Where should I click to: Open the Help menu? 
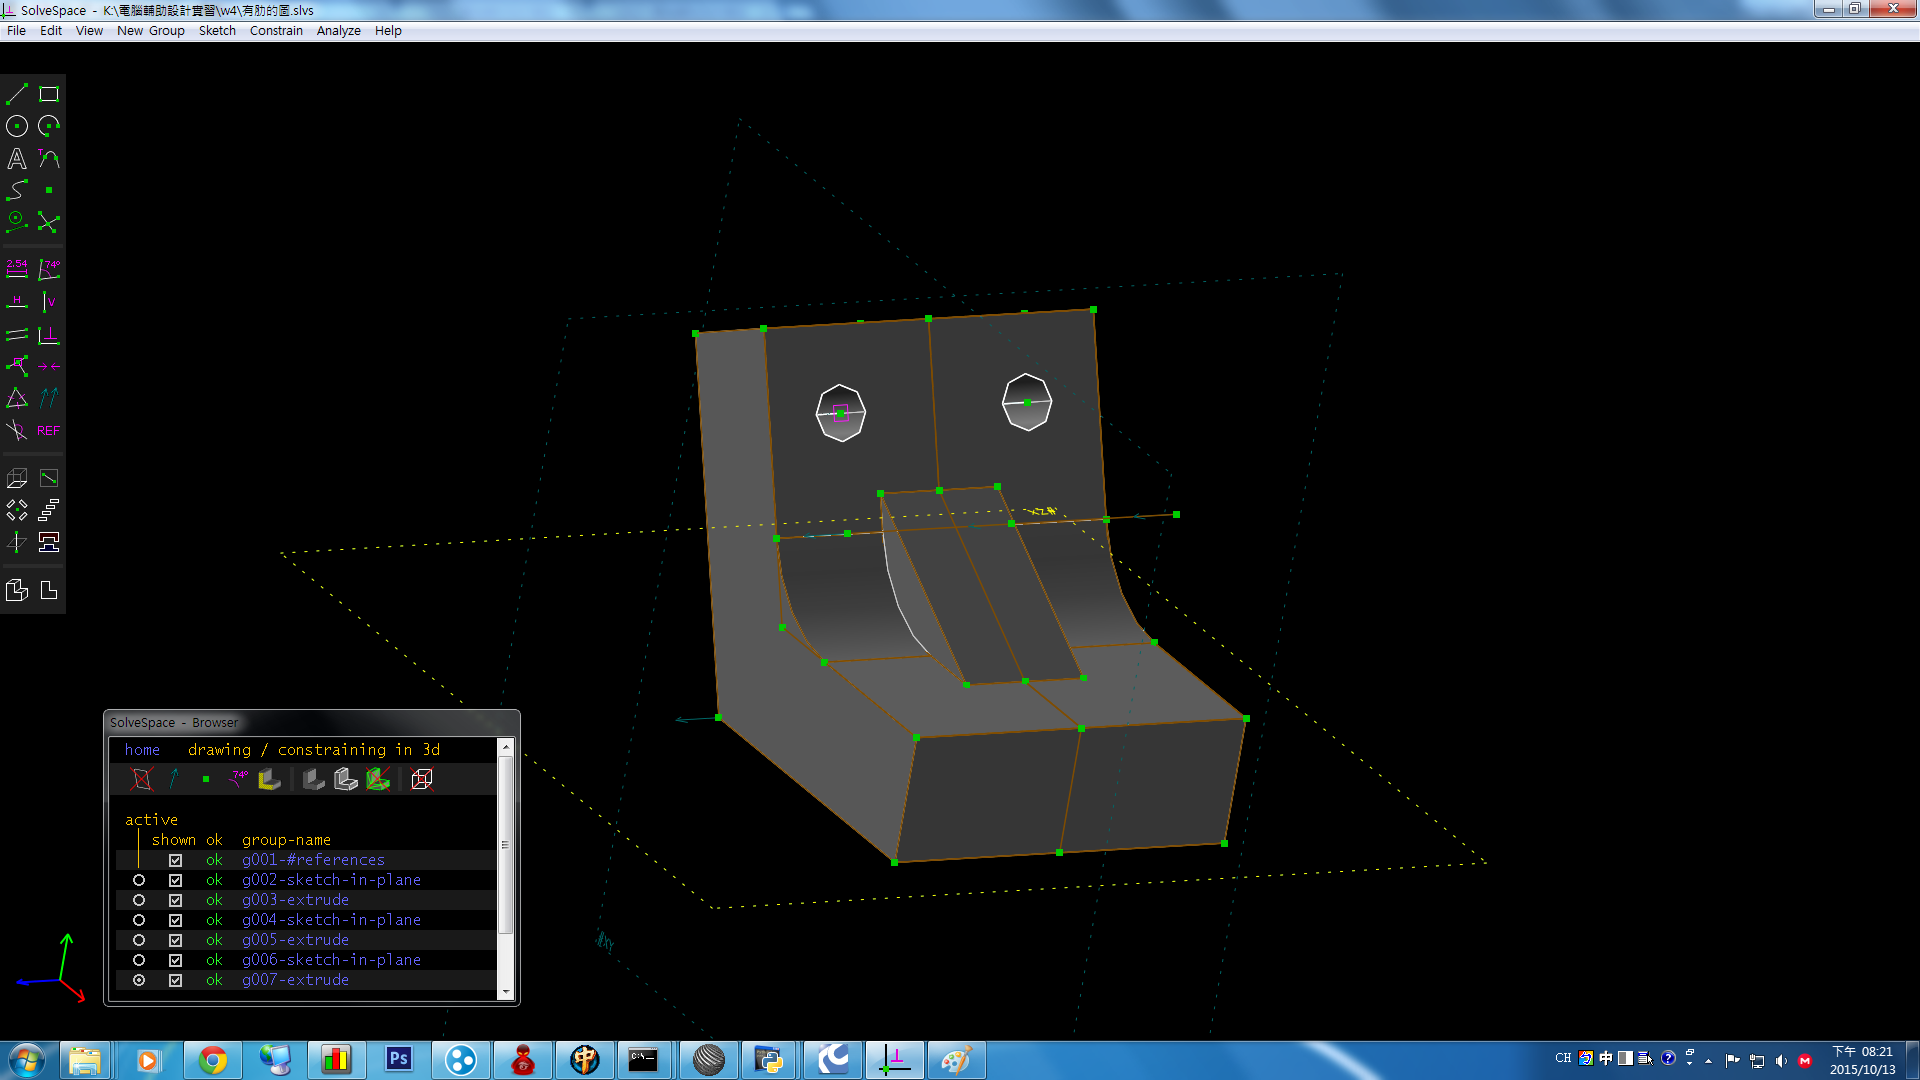coord(388,31)
